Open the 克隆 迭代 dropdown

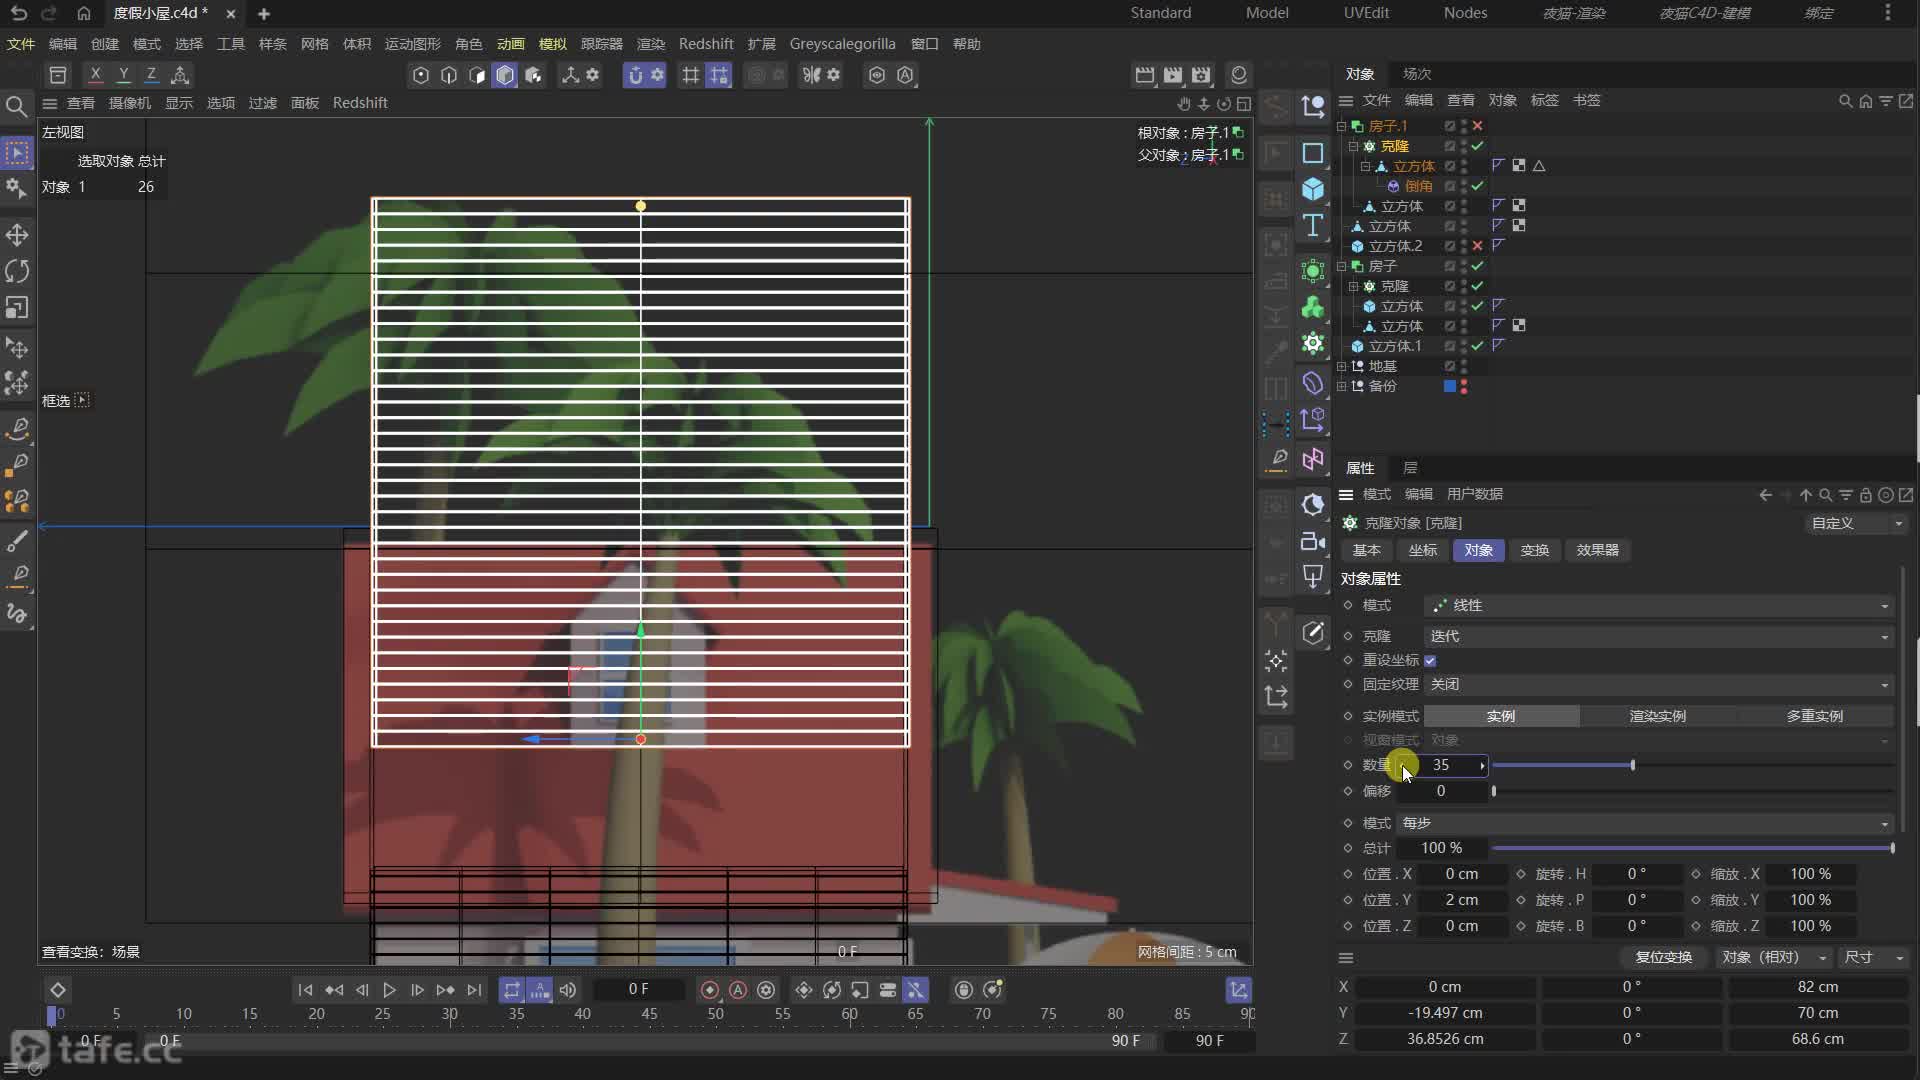point(1658,637)
